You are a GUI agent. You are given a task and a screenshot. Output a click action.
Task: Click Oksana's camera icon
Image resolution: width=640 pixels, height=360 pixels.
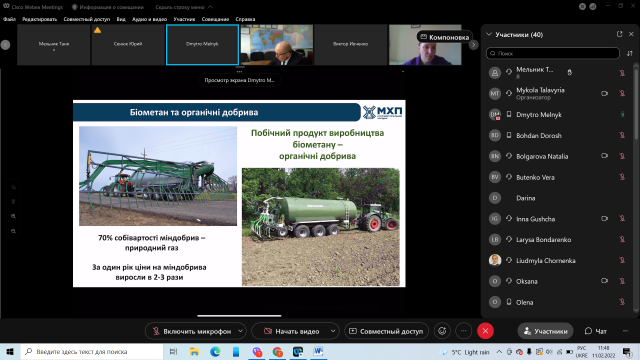click(x=604, y=281)
